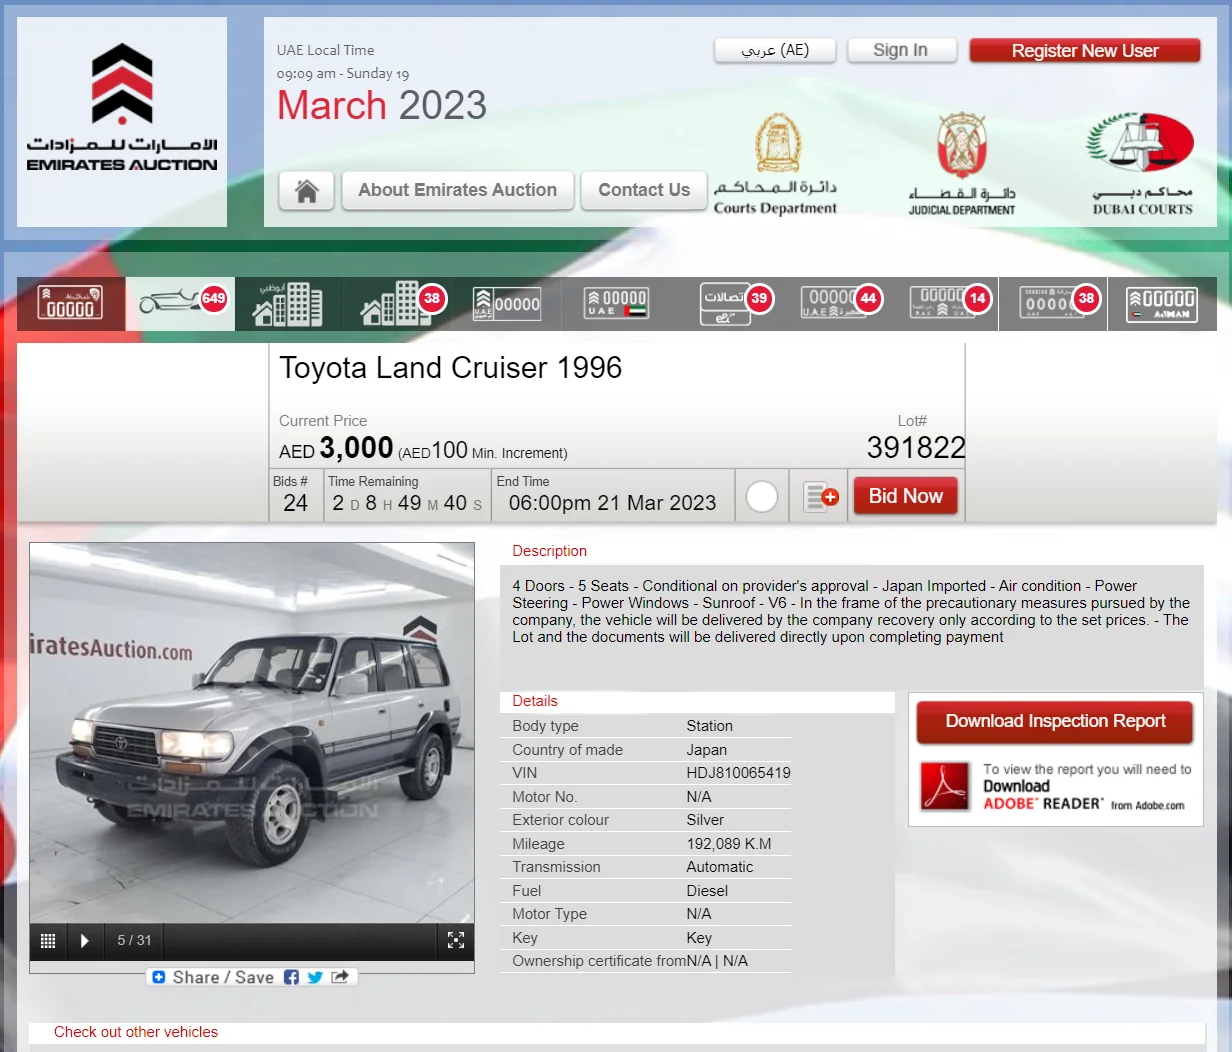Image resolution: width=1232 pixels, height=1052 pixels.
Task: Click the add-to-watchlist icon beside Bid Now
Action: click(x=820, y=496)
